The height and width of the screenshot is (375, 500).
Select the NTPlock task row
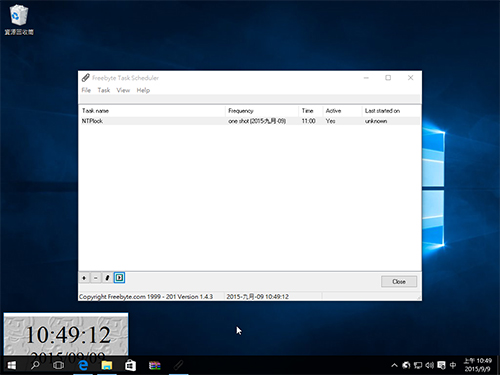(249, 121)
